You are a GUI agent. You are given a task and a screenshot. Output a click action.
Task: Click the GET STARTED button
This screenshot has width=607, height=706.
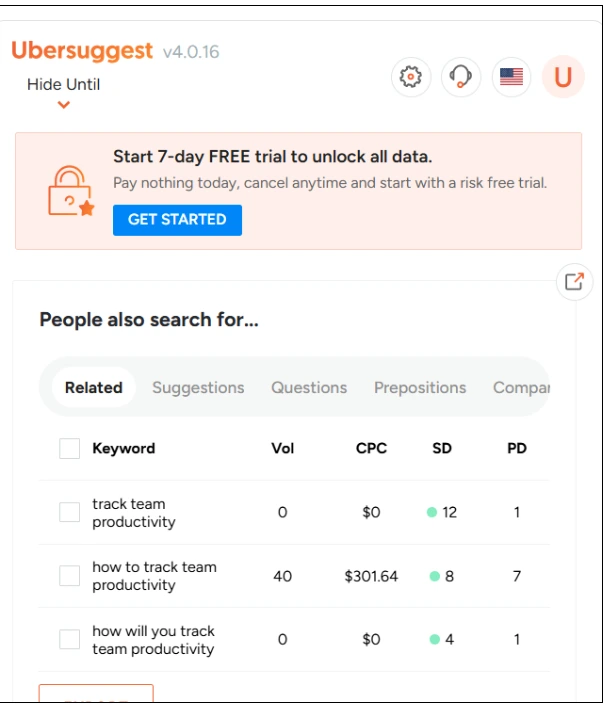177,220
